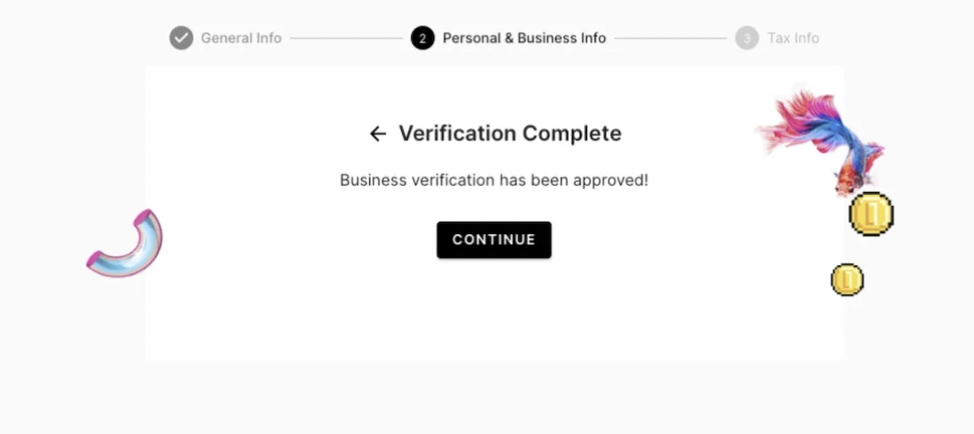Screen dimensions: 974x434
Task: Select the step 2 number circle
Action: (x=422, y=38)
